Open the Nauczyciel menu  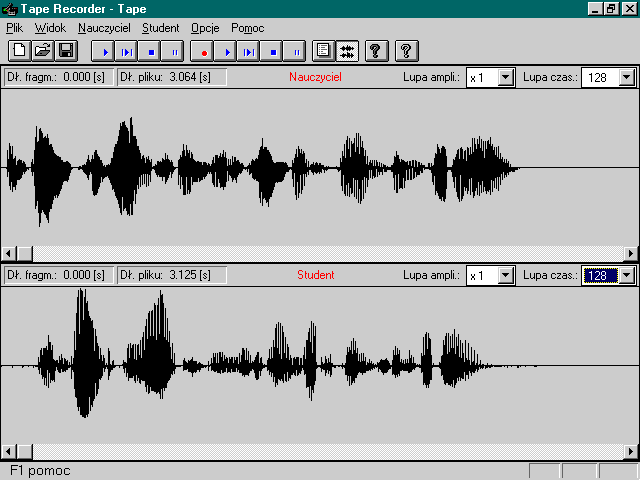104,28
